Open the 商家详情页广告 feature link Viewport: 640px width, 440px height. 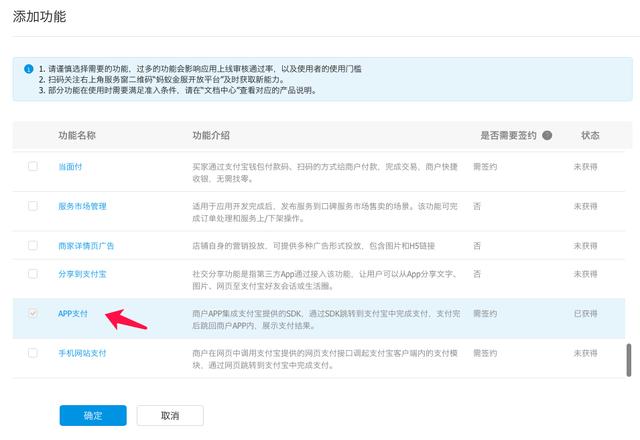coord(86,246)
